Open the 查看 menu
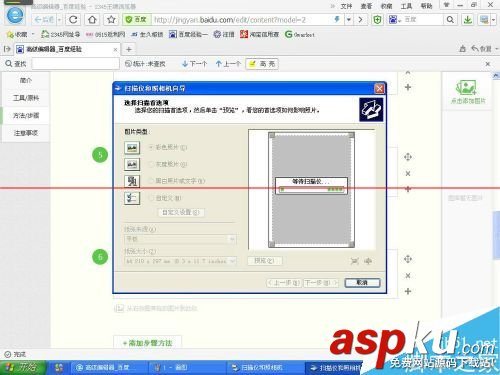The height and width of the screenshot is (375, 500). click(366, 6)
